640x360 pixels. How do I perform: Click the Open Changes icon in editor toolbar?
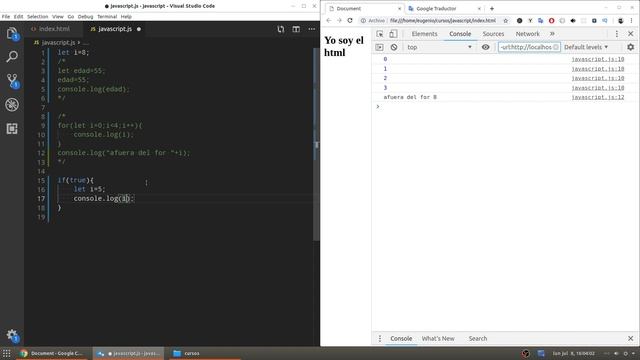280,29
